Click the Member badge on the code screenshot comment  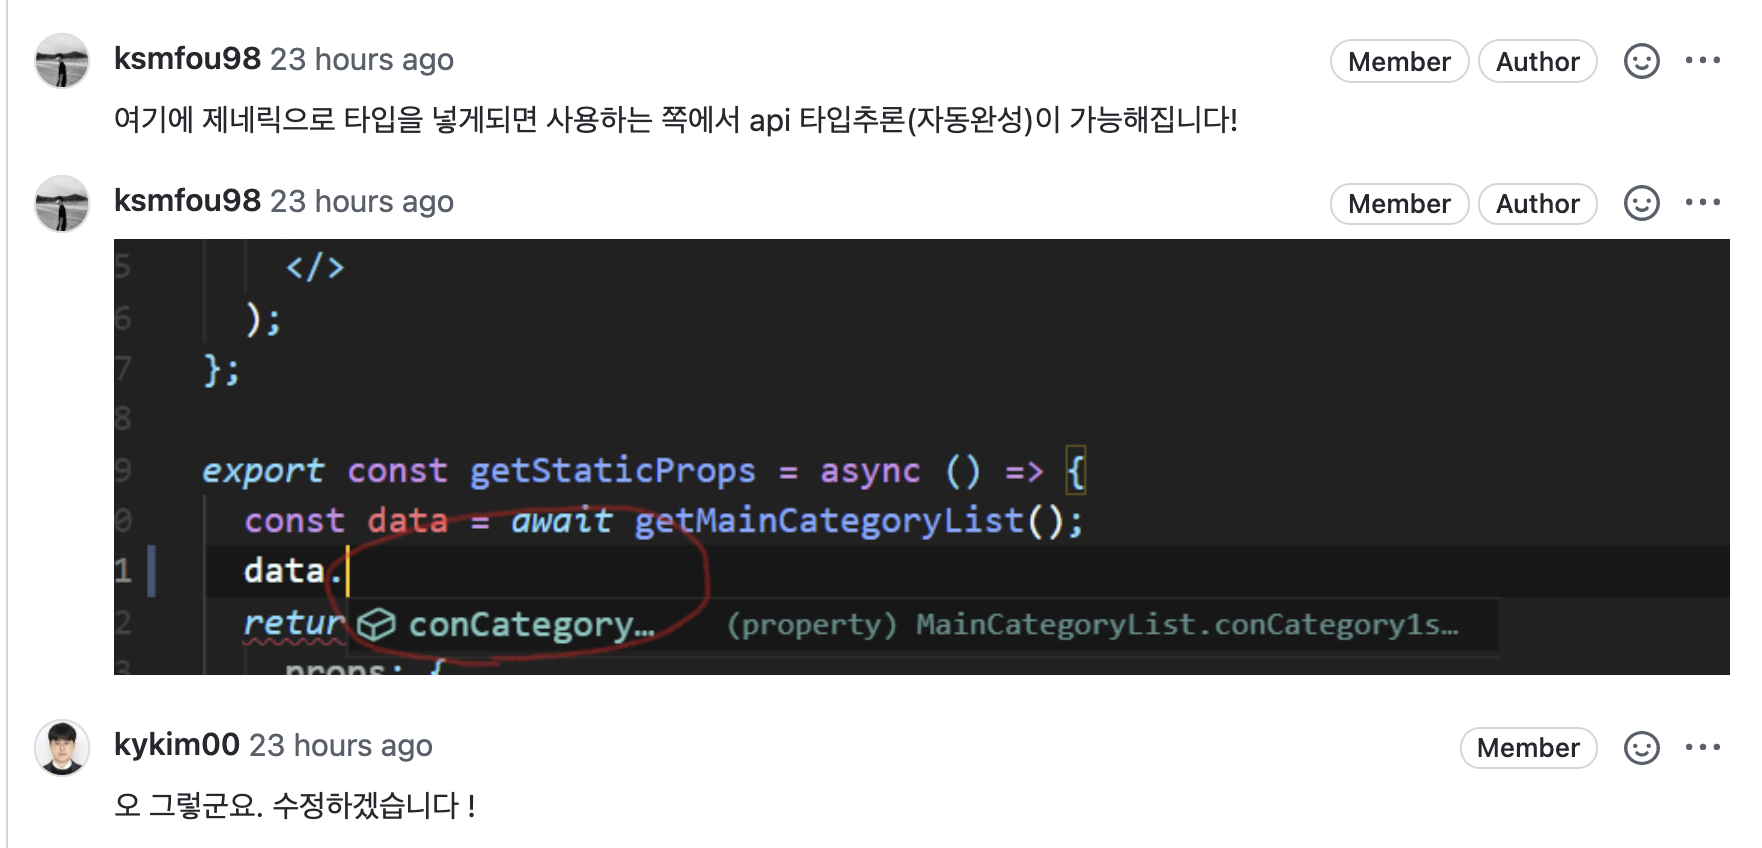tap(1399, 204)
